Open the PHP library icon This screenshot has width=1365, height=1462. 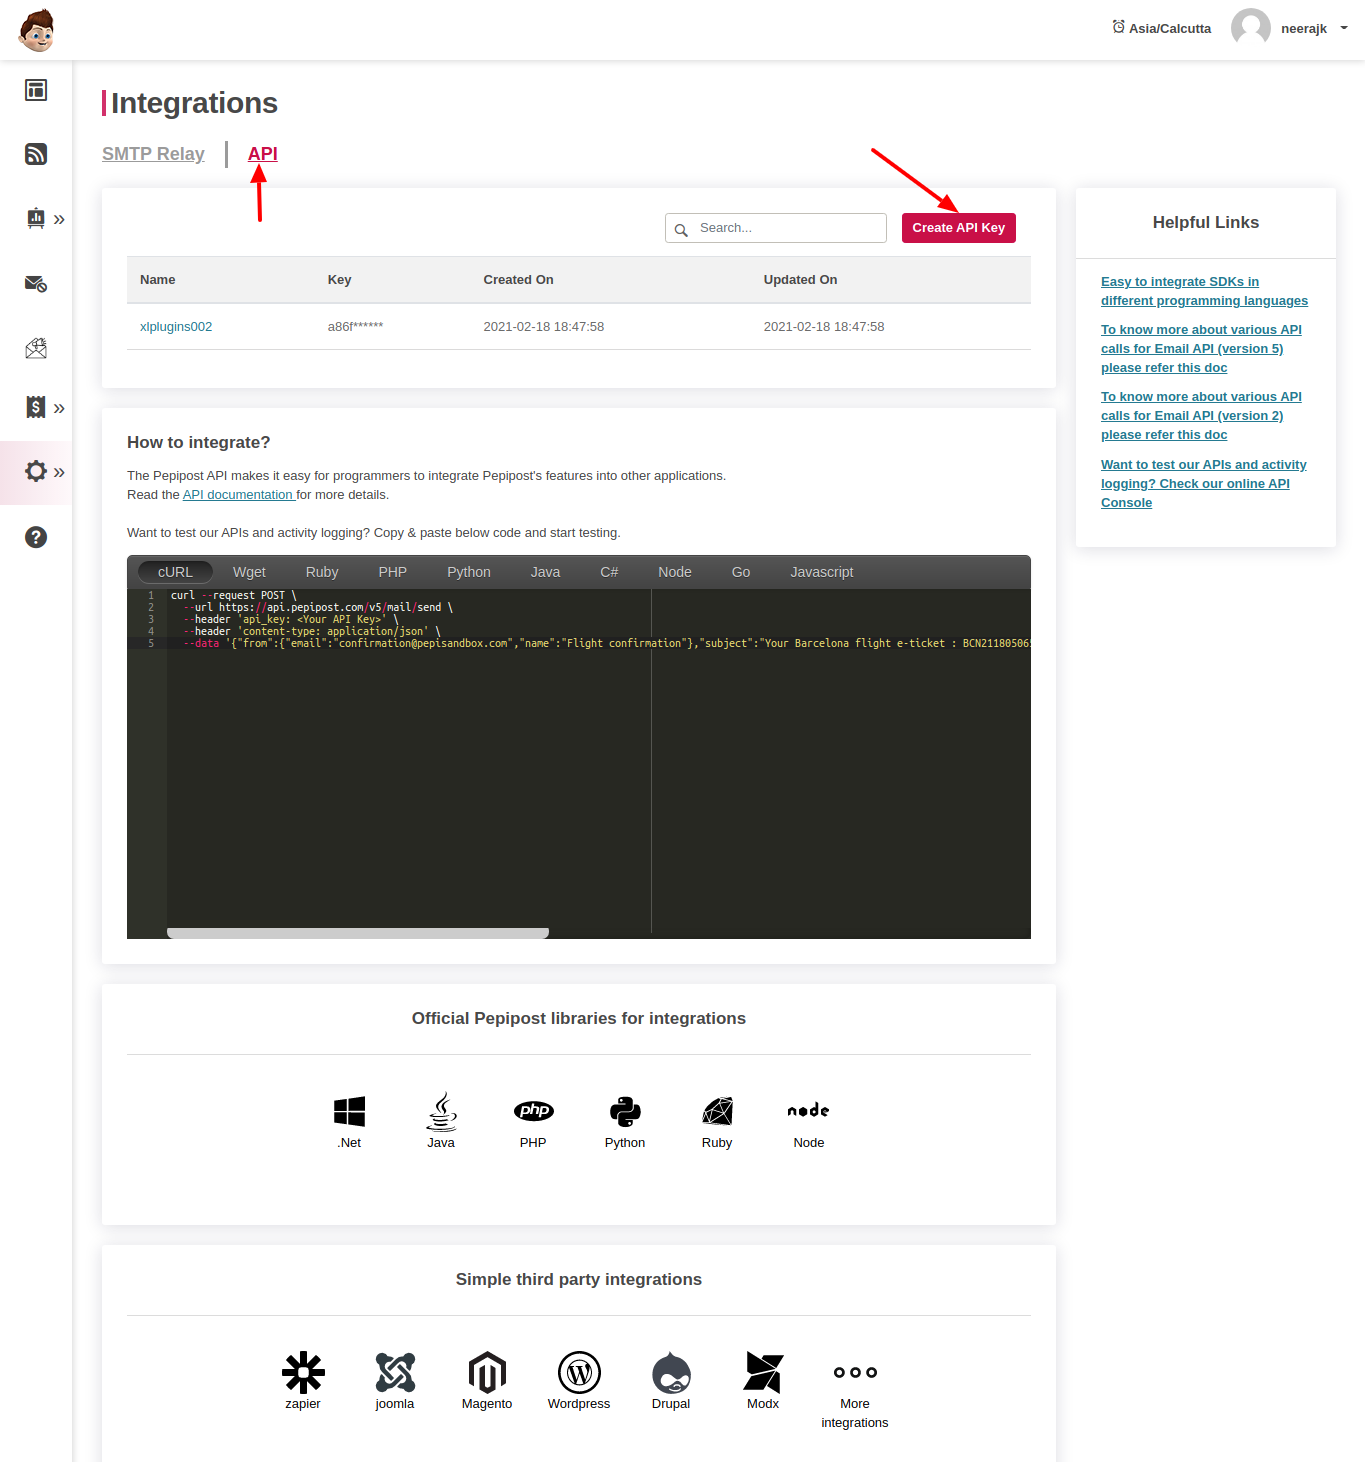[533, 1111]
